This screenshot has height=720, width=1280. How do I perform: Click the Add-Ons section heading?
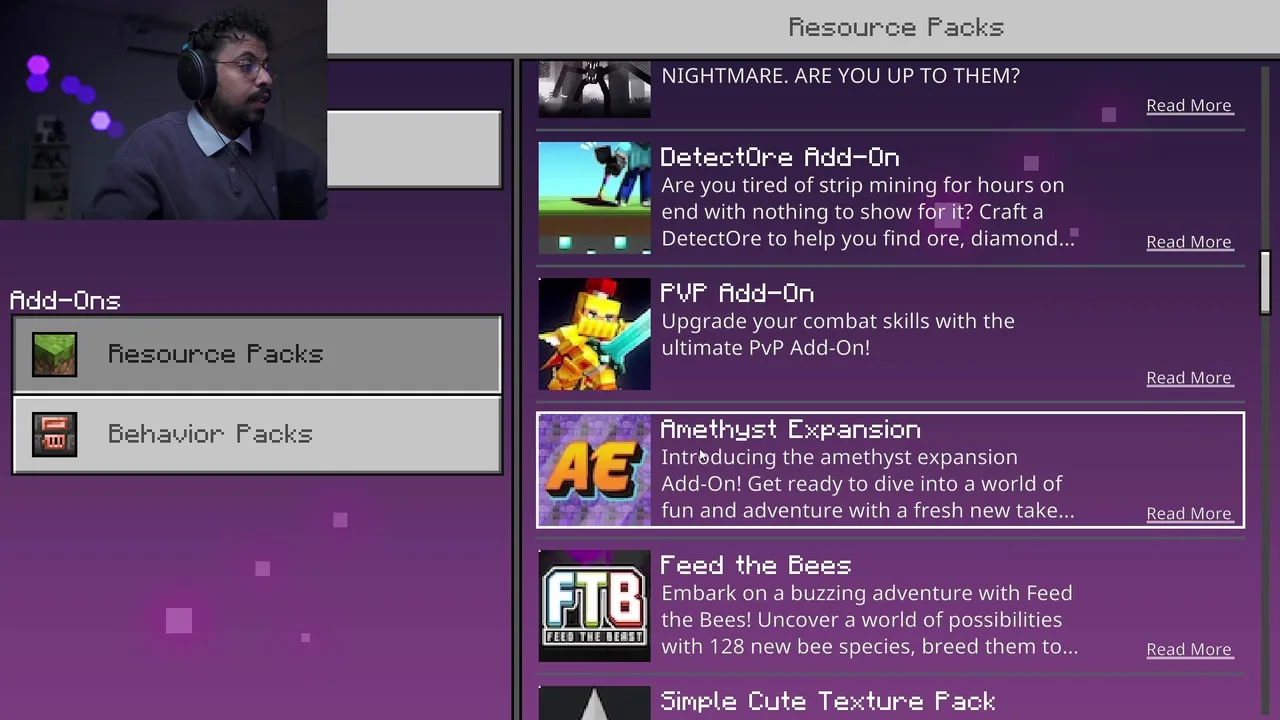tap(65, 300)
